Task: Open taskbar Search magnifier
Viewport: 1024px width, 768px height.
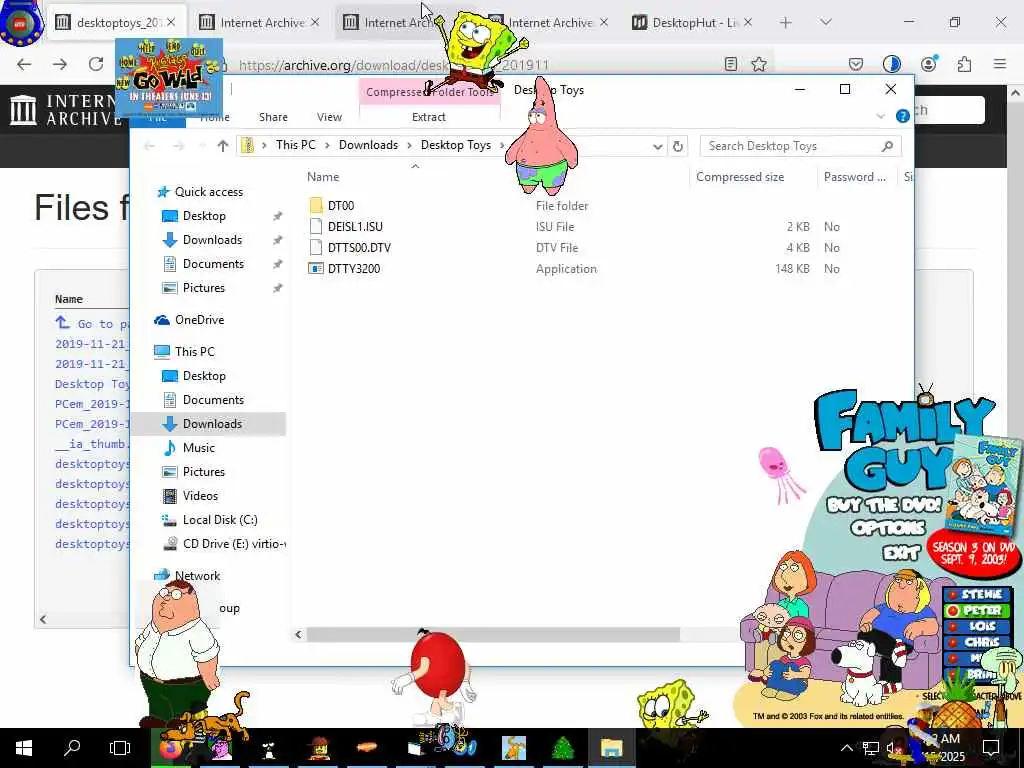Action: point(72,748)
